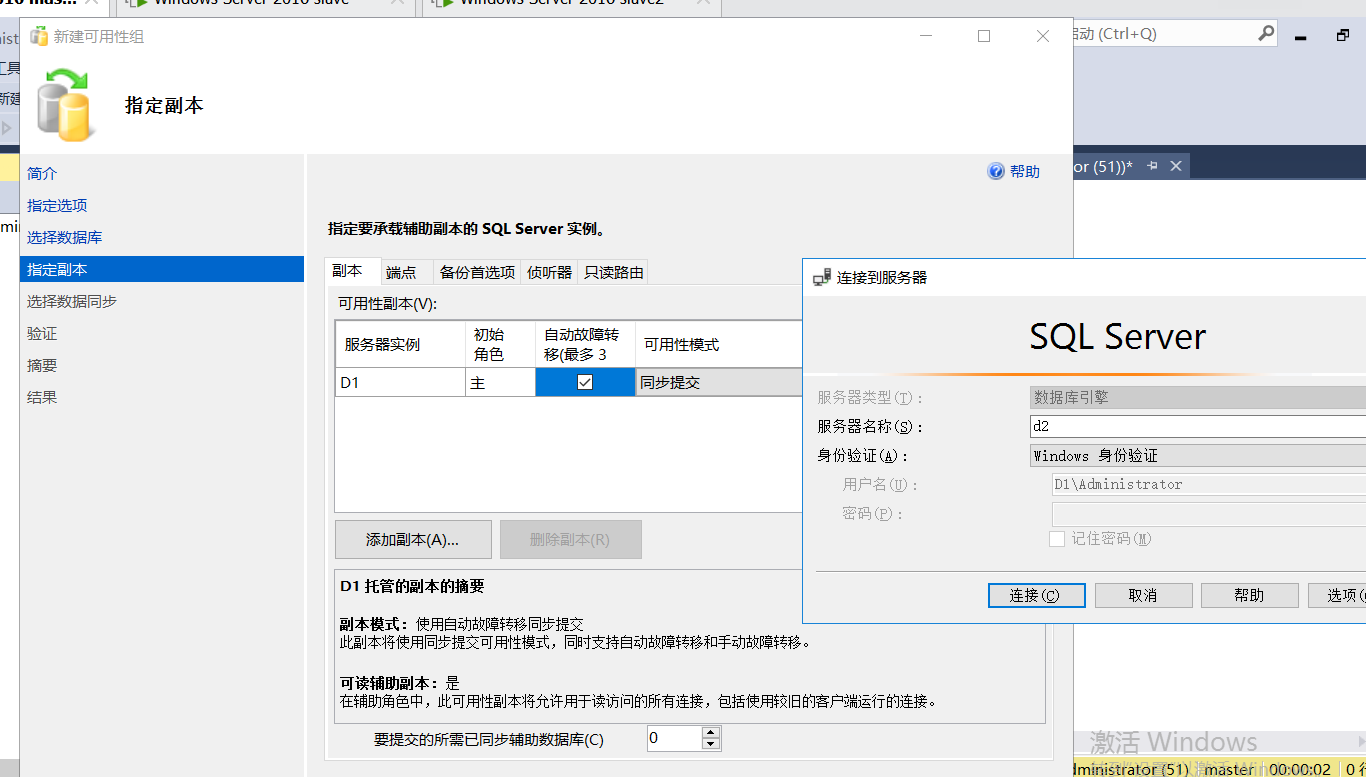Toggle the 记住密码 checkbox
The width and height of the screenshot is (1366, 777).
(x=1057, y=539)
